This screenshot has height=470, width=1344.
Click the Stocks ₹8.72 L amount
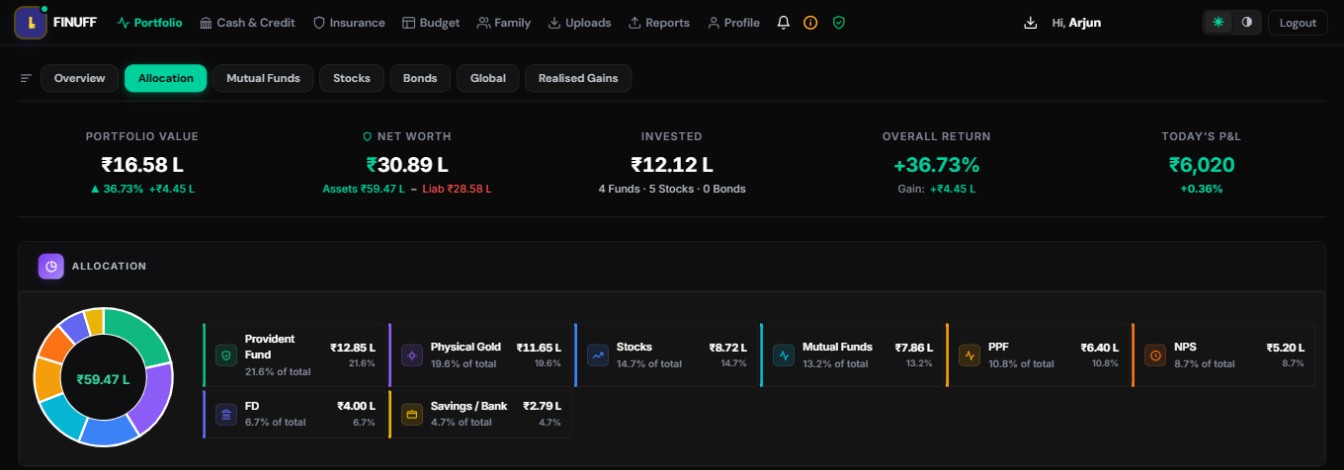click(x=728, y=347)
